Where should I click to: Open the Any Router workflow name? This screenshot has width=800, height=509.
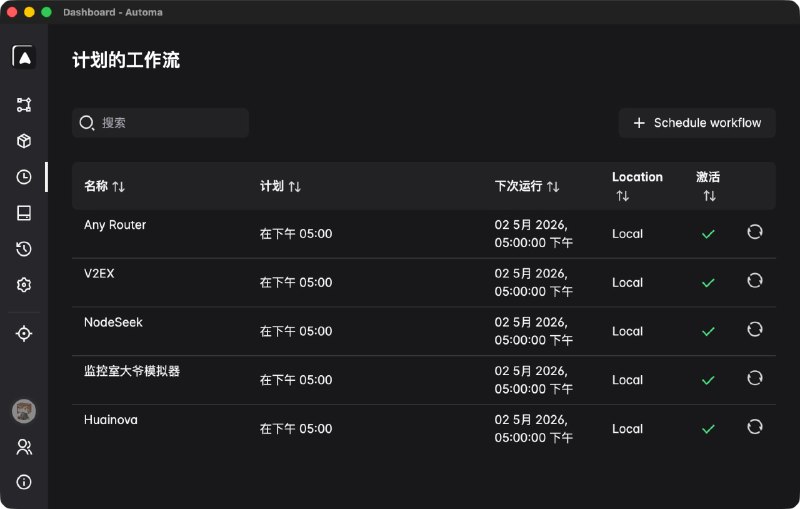coord(115,225)
